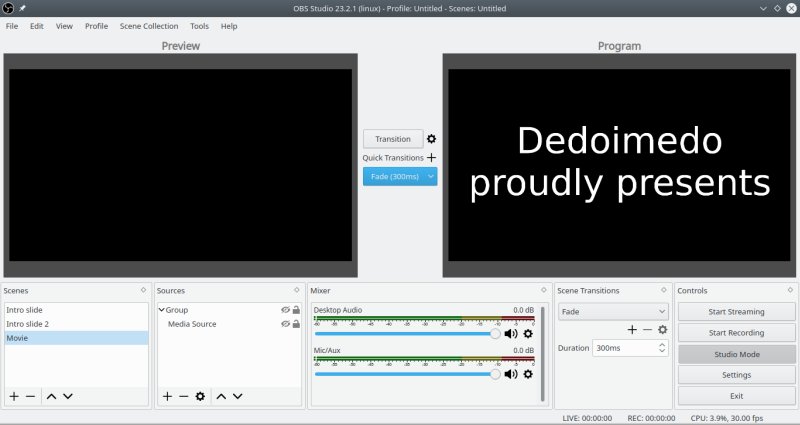The image size is (800, 425).
Task: Add a new scene with plus icon
Action: pyautogui.click(x=14, y=397)
